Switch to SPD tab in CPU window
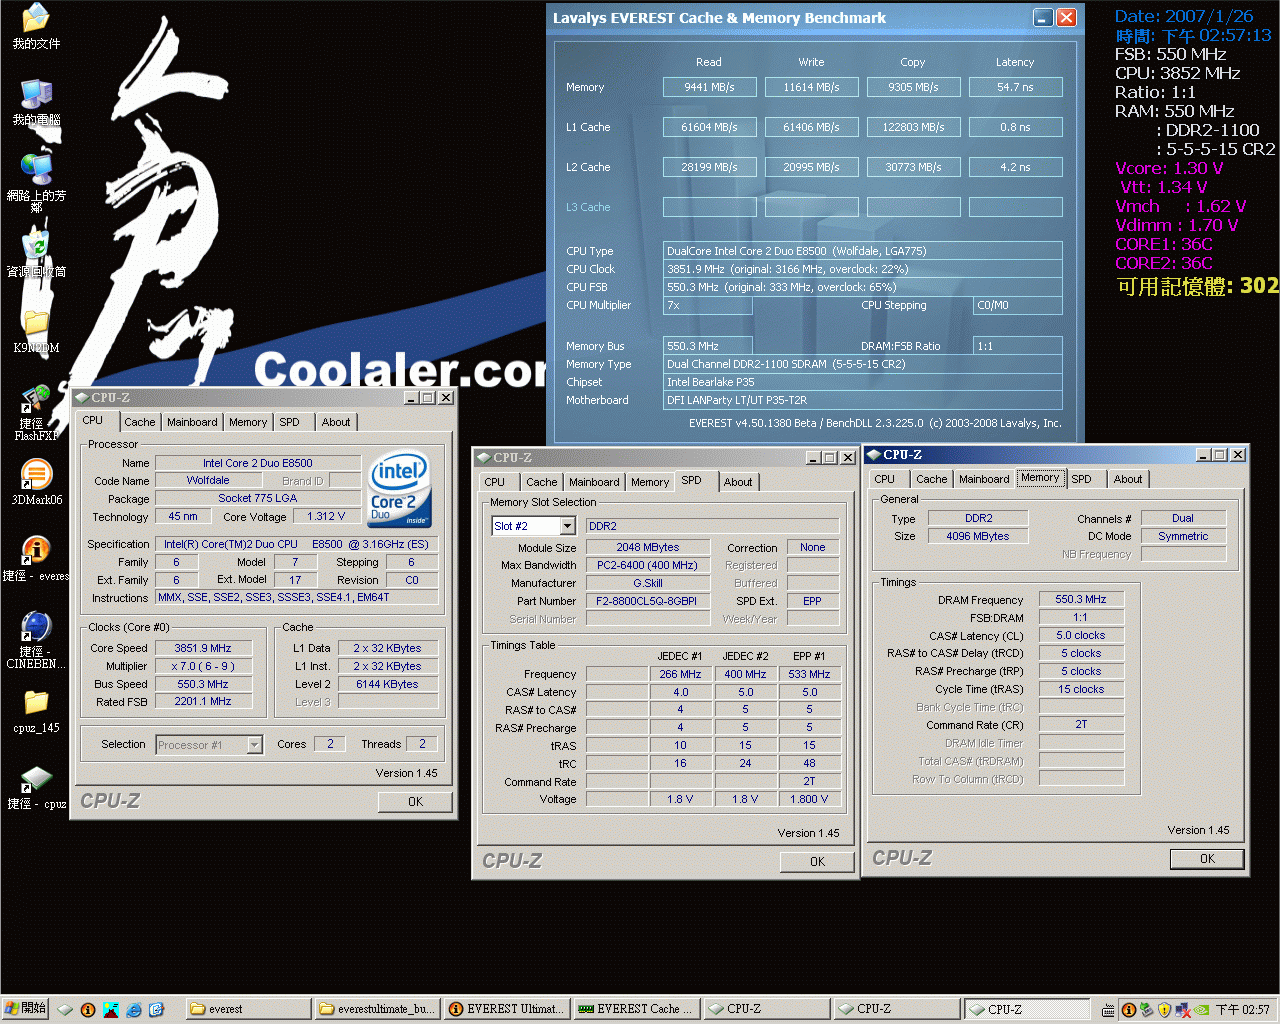 289,422
